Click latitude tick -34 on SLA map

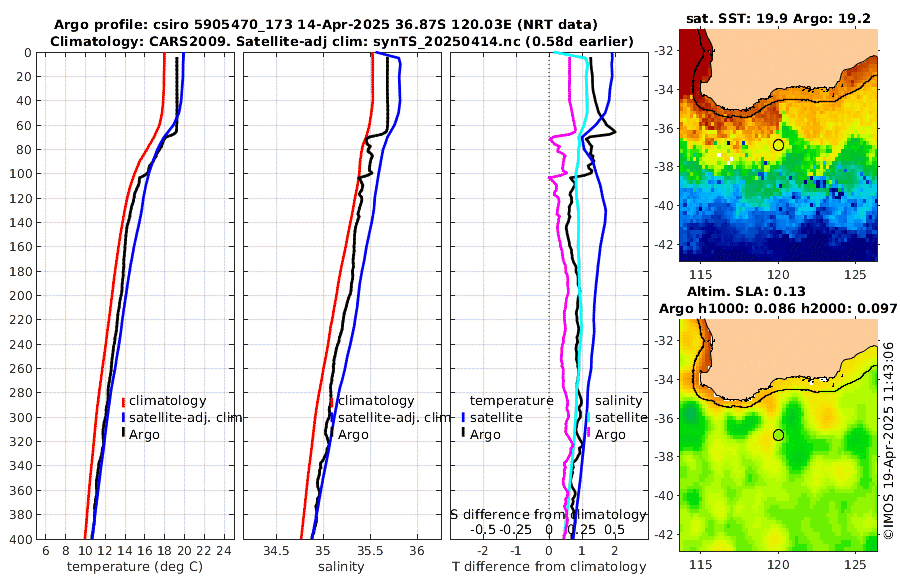click(665, 380)
